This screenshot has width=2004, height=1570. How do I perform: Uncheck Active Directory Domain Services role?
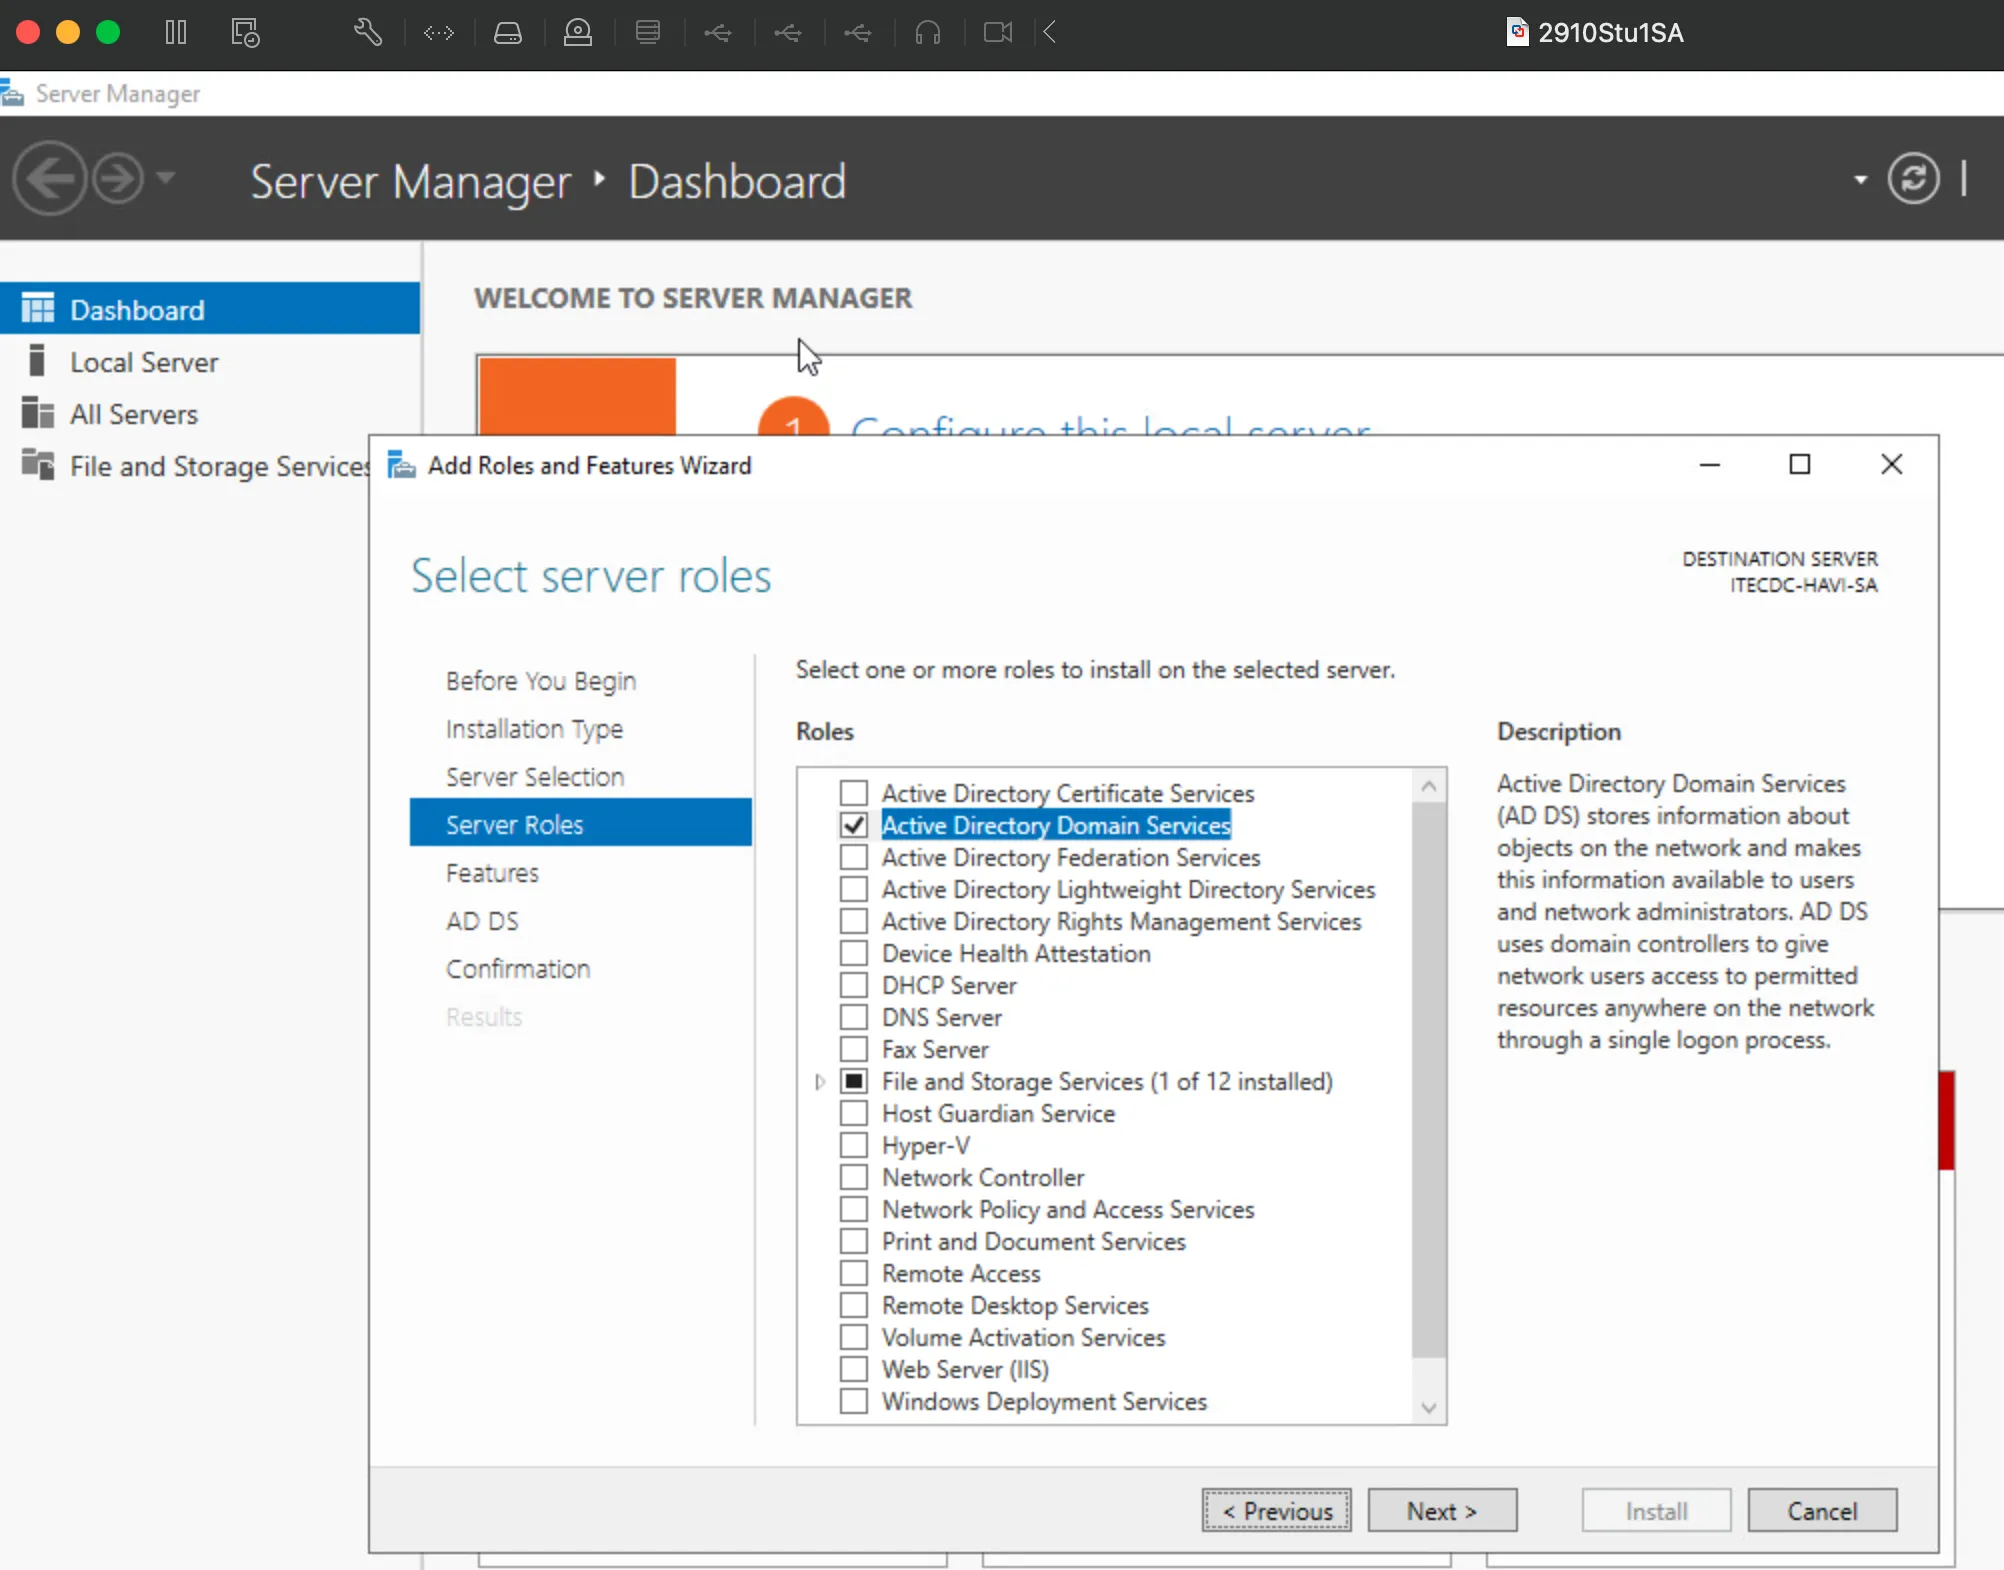point(853,825)
